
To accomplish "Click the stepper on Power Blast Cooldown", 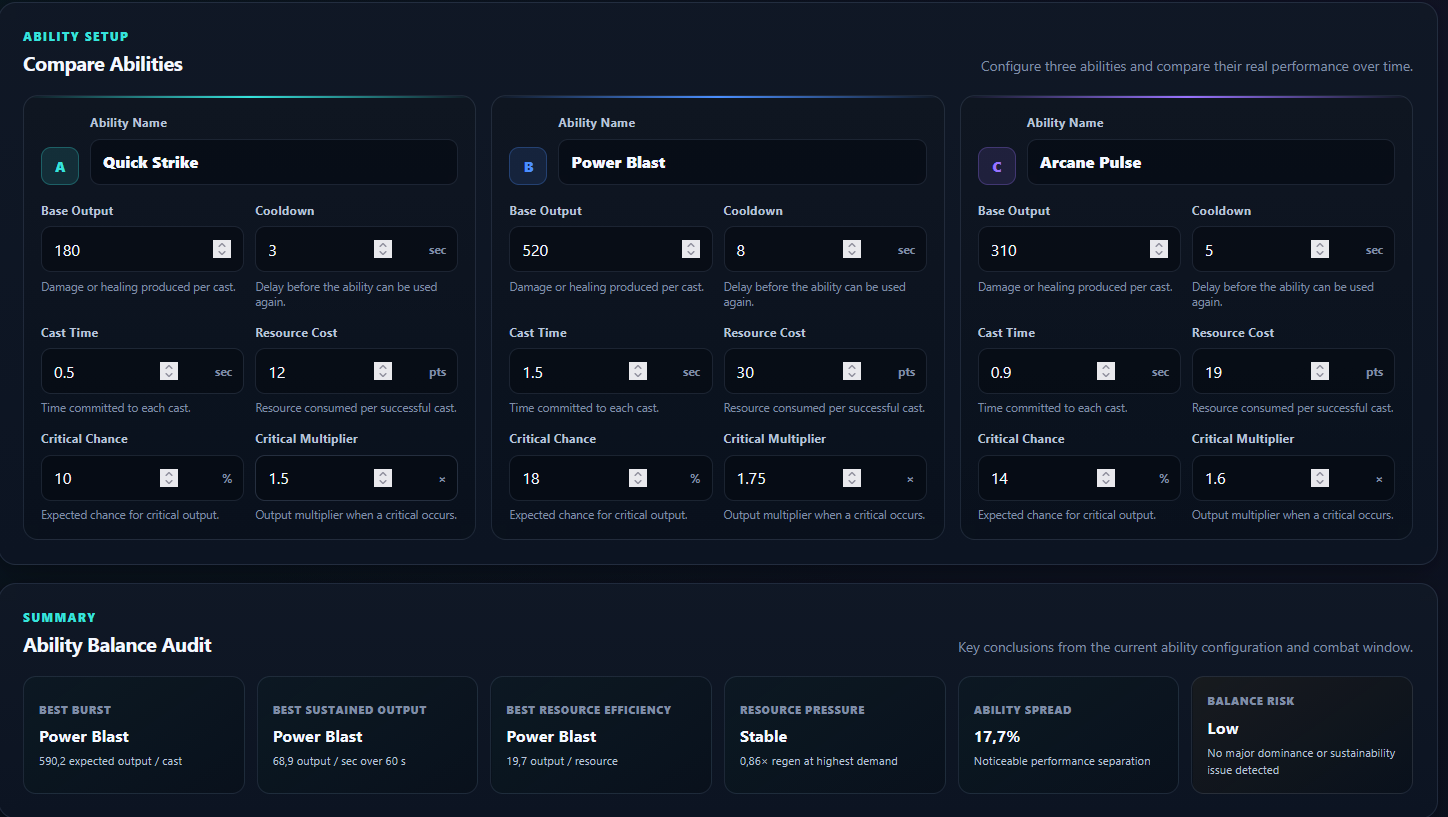I will click(851, 249).
